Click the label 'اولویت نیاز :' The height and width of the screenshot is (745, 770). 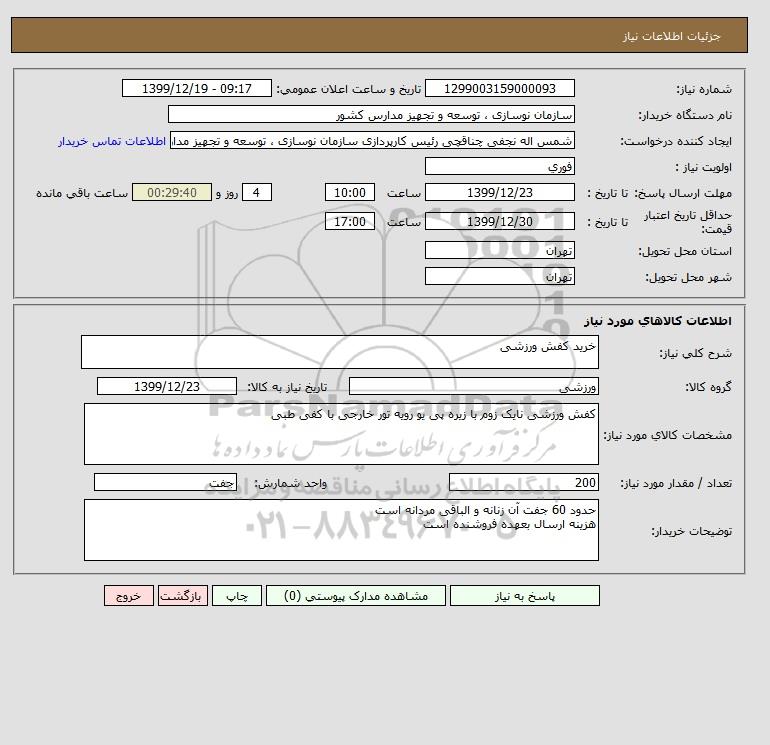pyautogui.click(x=703, y=167)
